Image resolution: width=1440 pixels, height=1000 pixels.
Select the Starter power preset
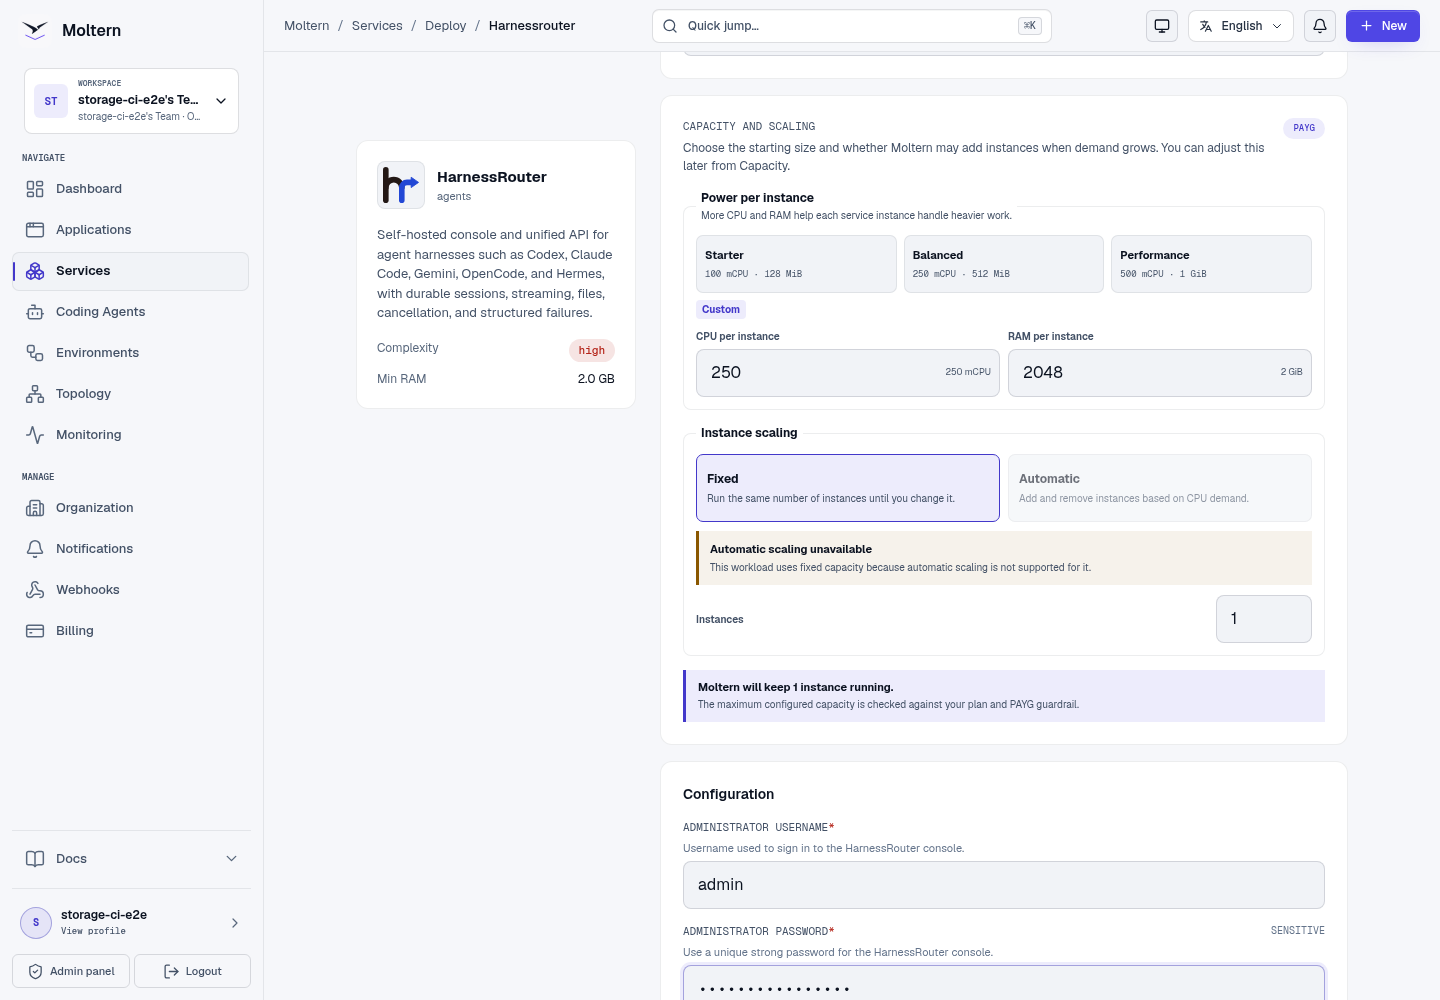(796, 264)
